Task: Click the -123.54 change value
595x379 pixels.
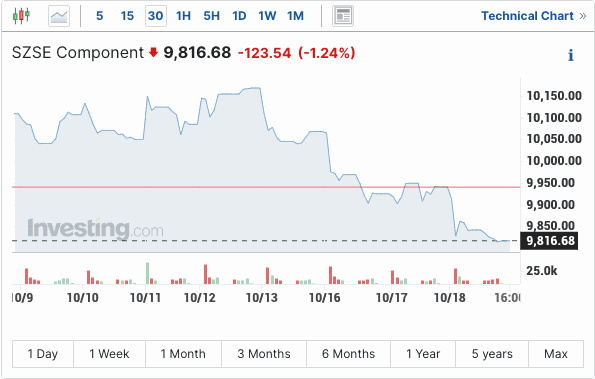Action: point(264,53)
